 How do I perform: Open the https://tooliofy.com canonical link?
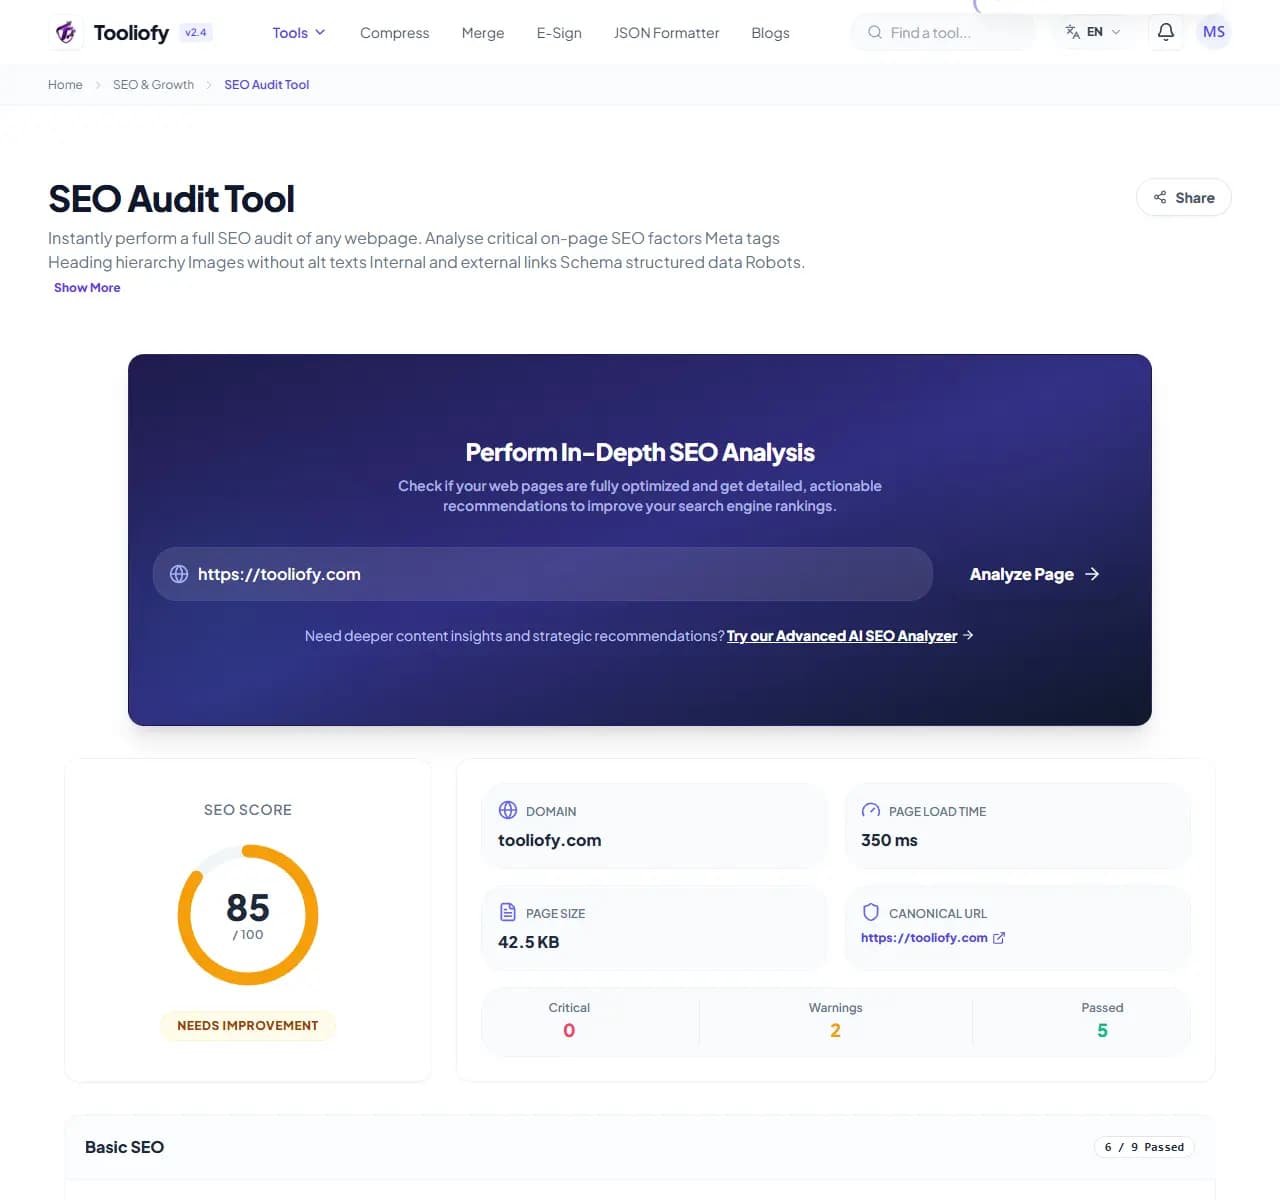[x=924, y=938]
